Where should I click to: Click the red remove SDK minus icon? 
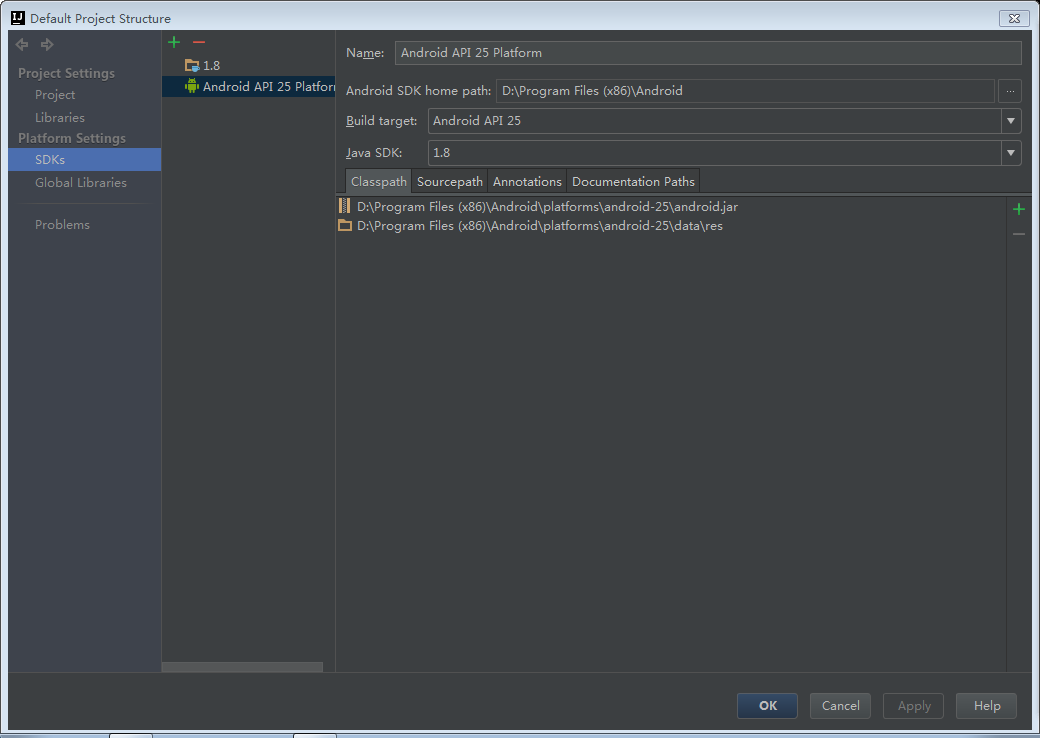coord(198,42)
